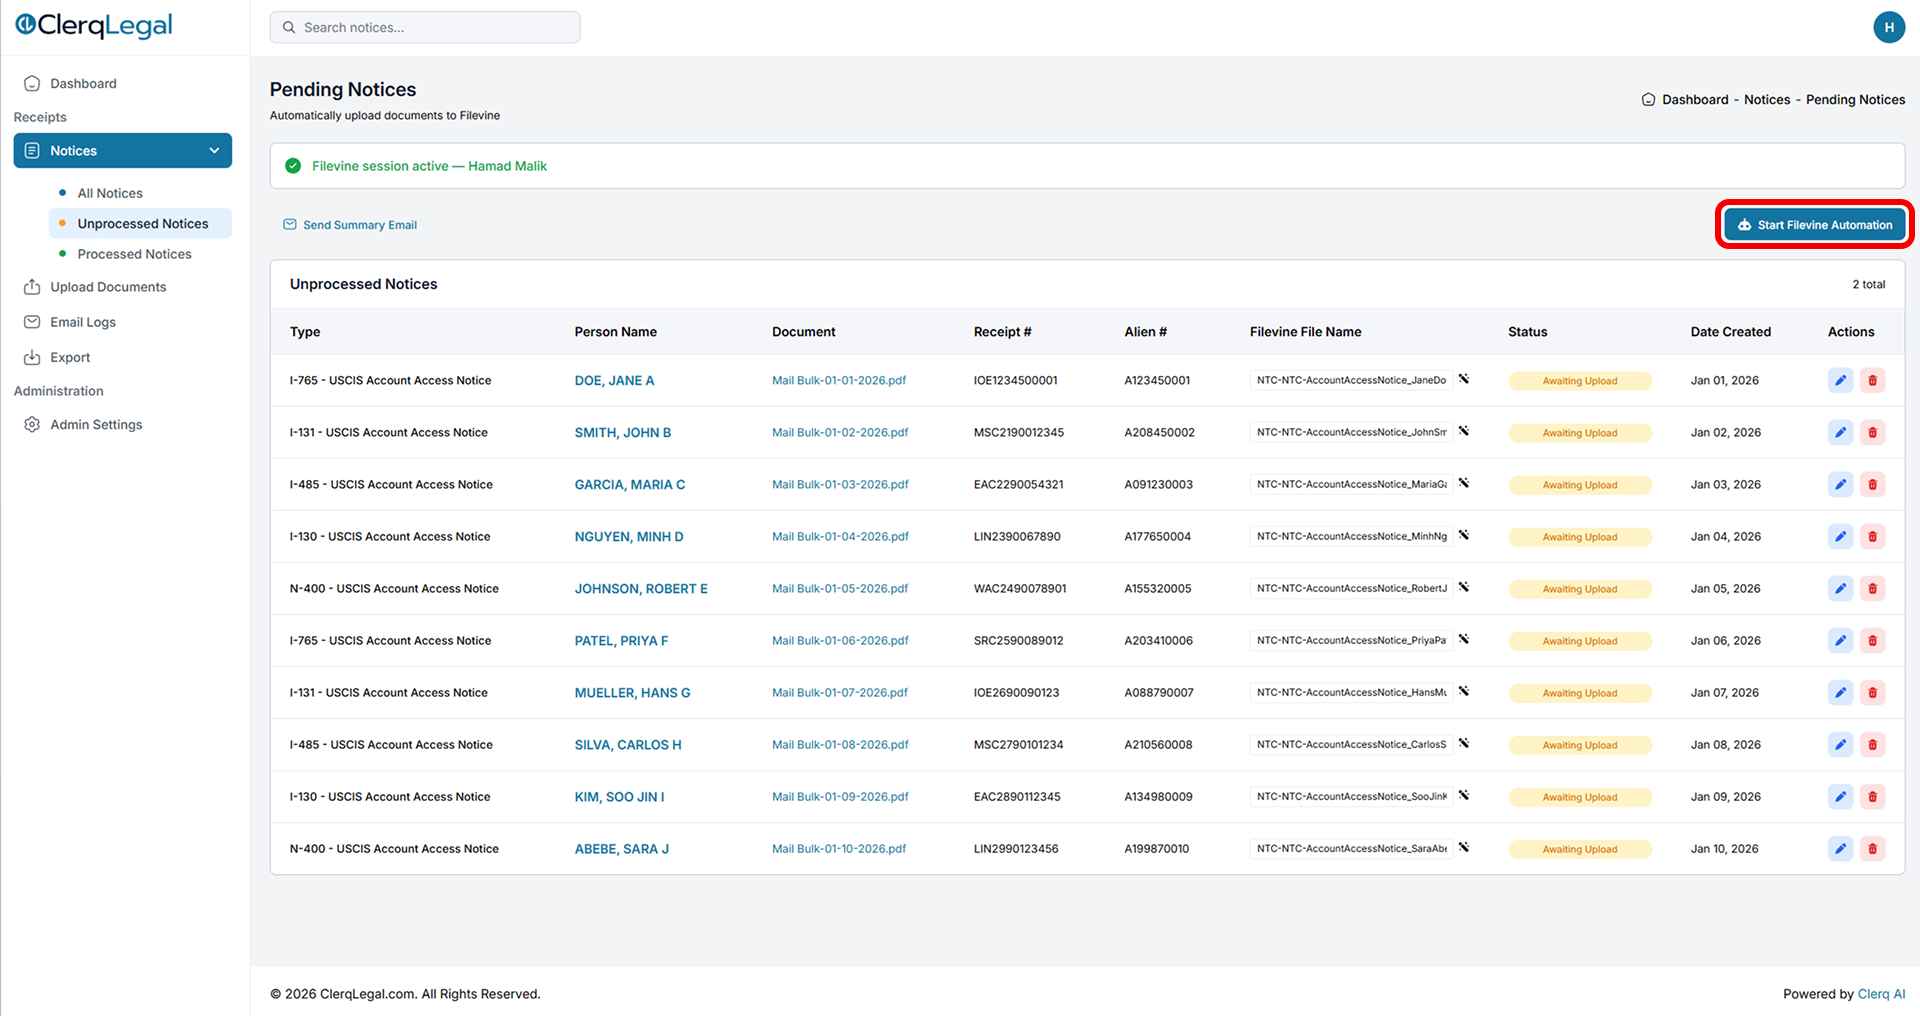Focus the Search notices field

coord(425,27)
